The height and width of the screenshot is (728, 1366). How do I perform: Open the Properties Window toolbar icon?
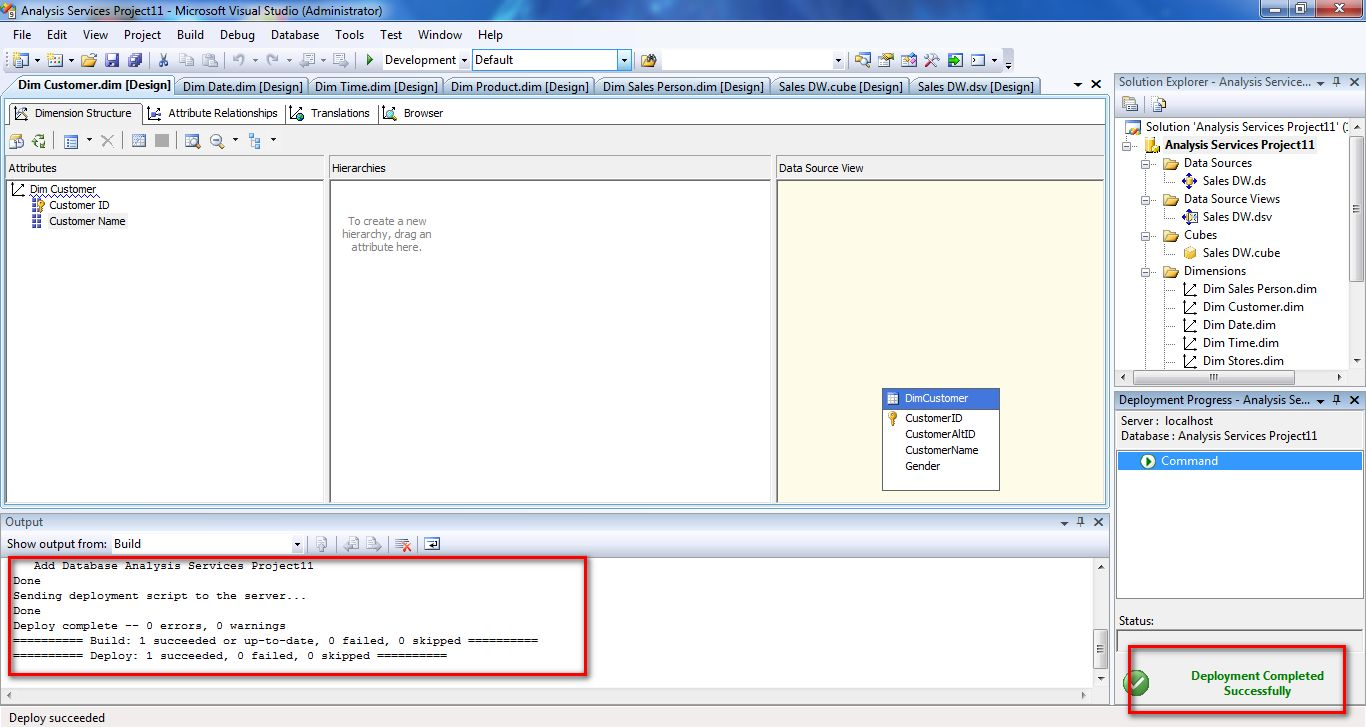pyautogui.click(x=886, y=60)
